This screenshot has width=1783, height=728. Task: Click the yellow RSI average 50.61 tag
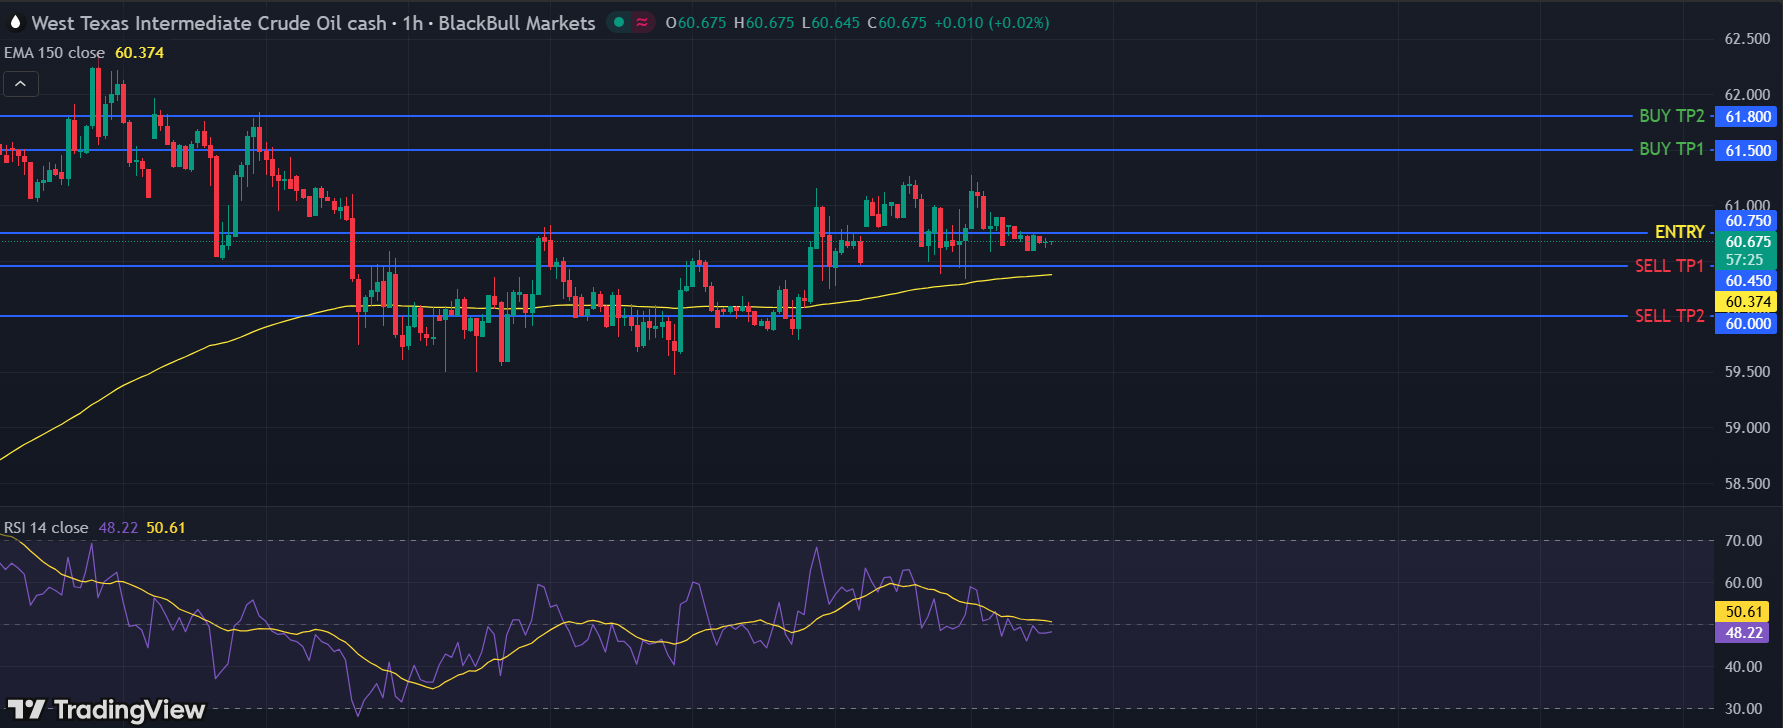click(x=1743, y=612)
